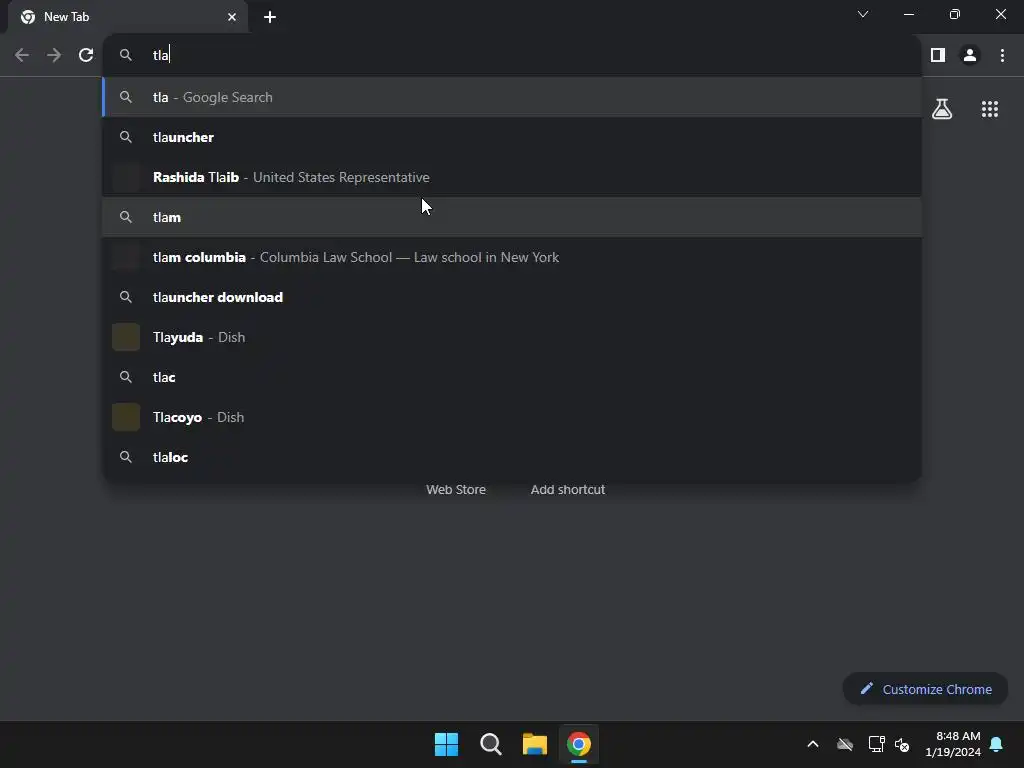Click the search icon in the address bar
This screenshot has width=1024, height=768.
pyautogui.click(x=126, y=55)
